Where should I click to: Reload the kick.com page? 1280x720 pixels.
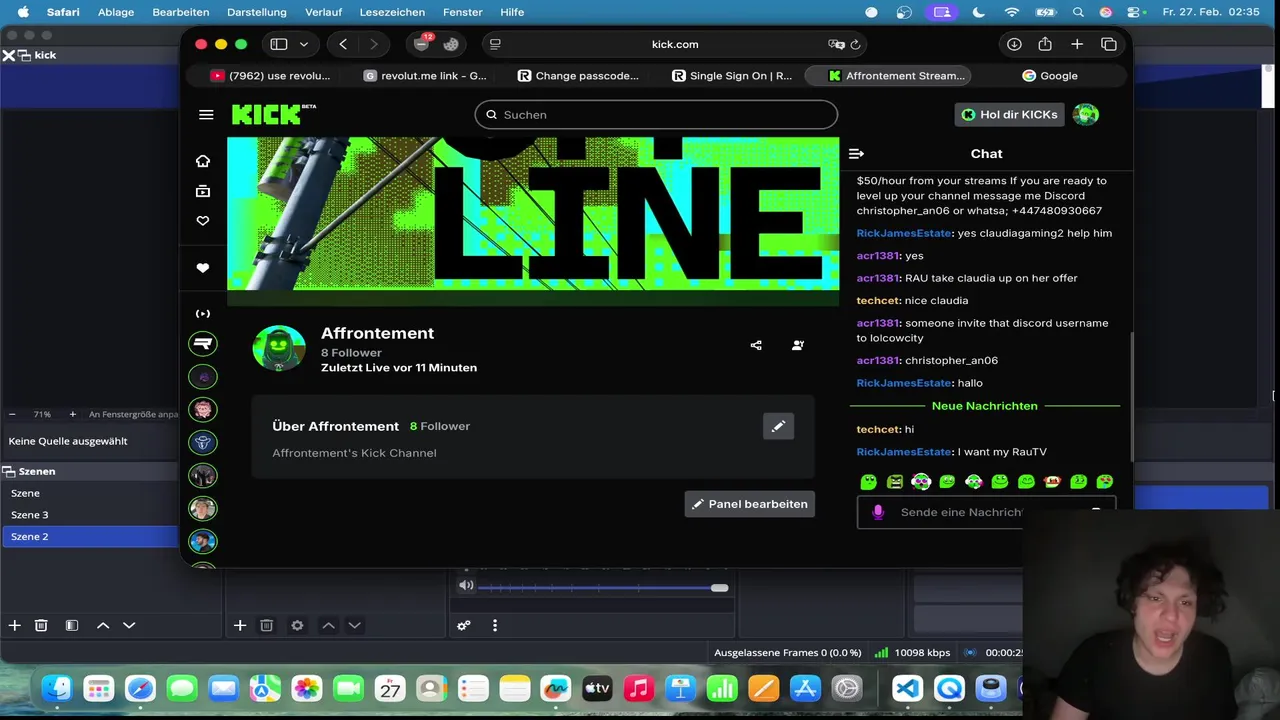click(x=855, y=44)
